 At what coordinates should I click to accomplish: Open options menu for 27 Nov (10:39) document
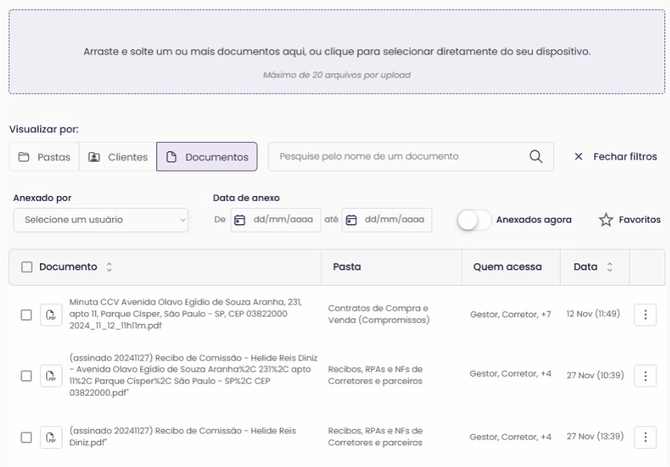646,375
